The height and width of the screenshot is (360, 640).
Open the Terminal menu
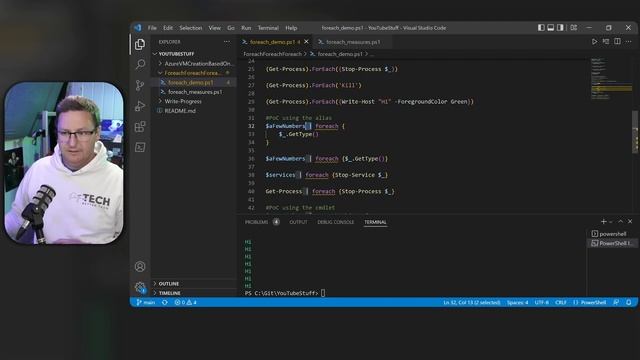pyautogui.click(x=268, y=28)
